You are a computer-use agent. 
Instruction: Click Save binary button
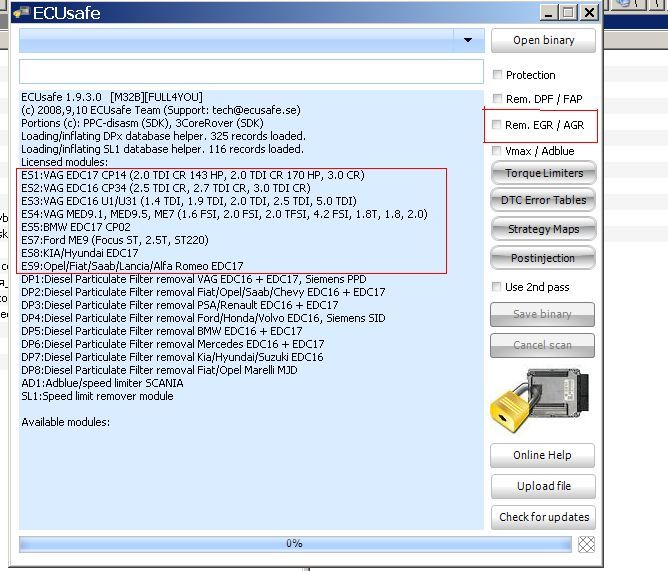[x=542, y=314]
